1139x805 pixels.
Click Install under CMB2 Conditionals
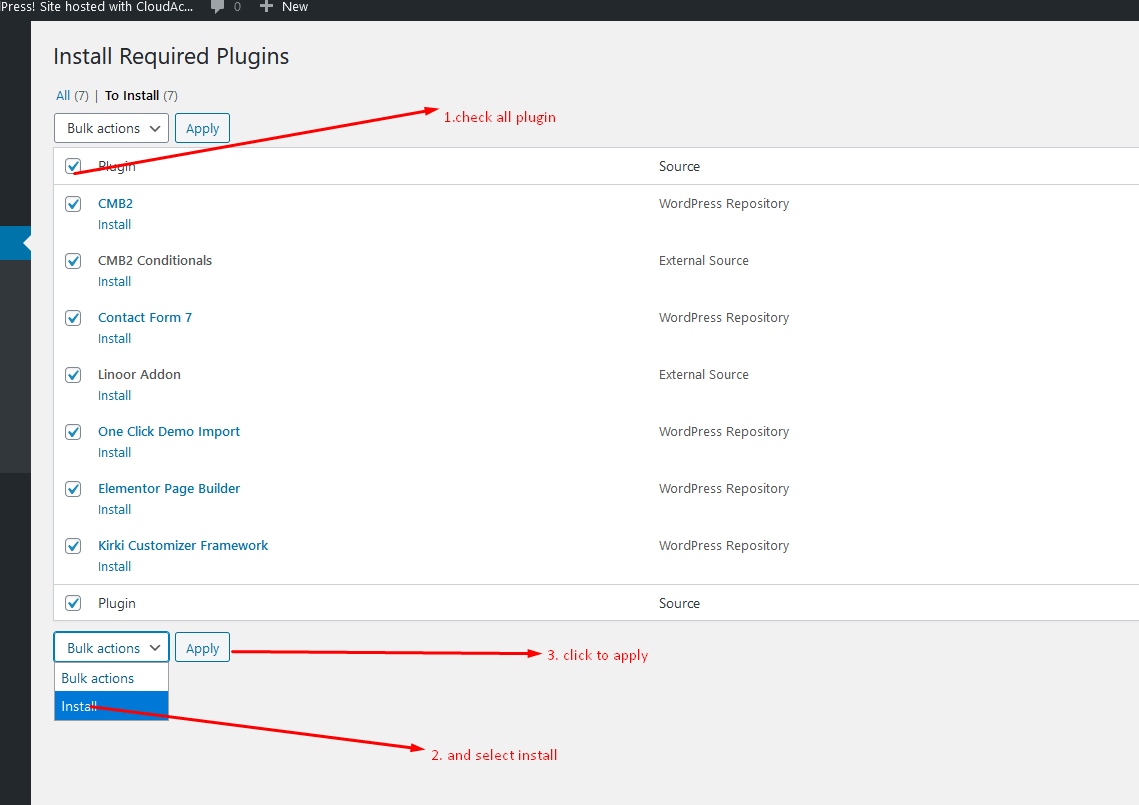coord(114,282)
